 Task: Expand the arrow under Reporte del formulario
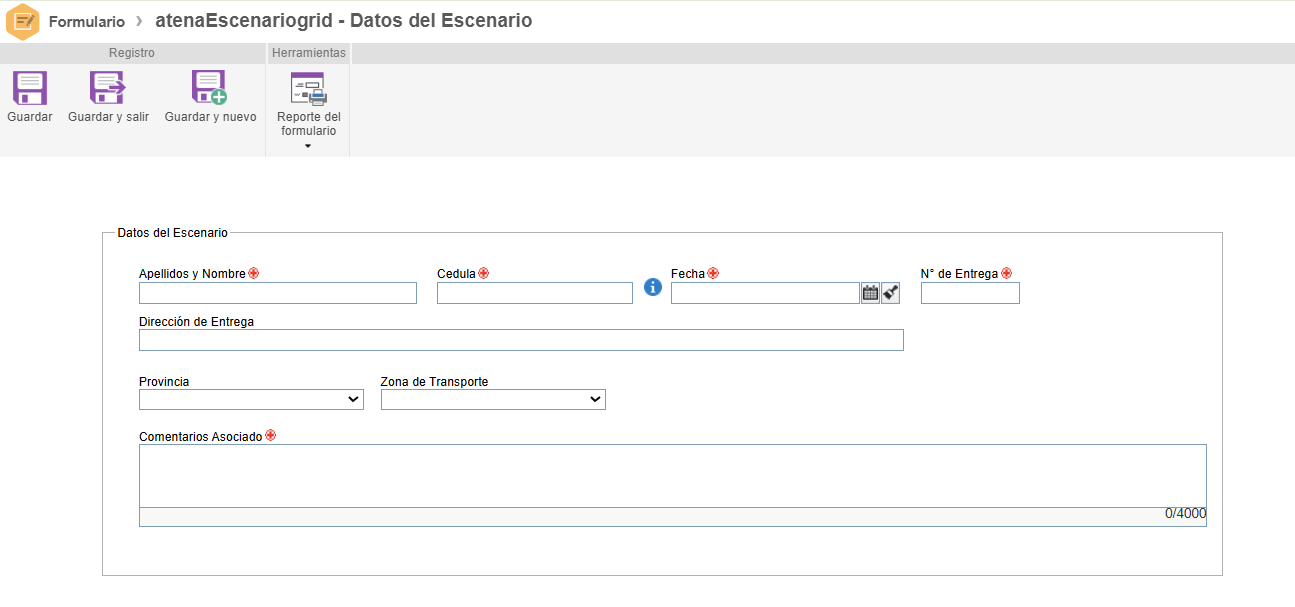tap(308, 146)
